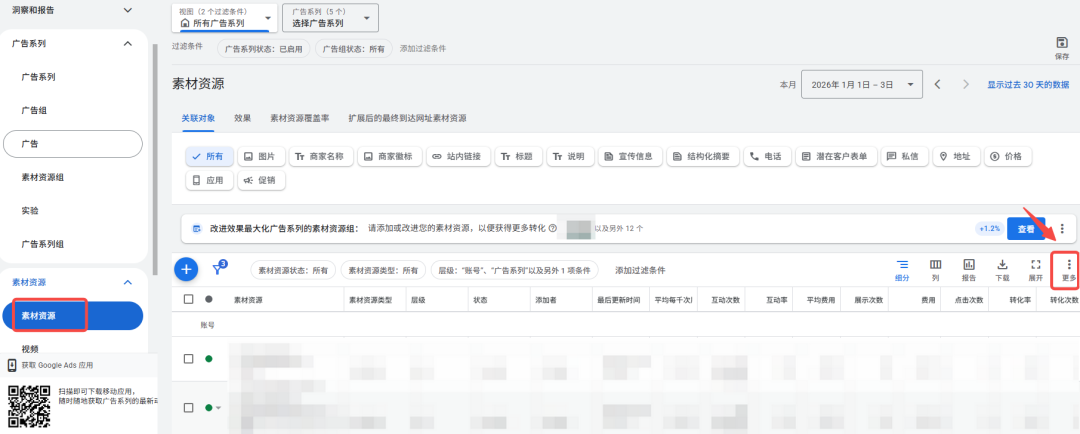This screenshot has height=434, width=1080.
Task: Select the 商家徽标 asset type chip
Action: click(x=389, y=156)
